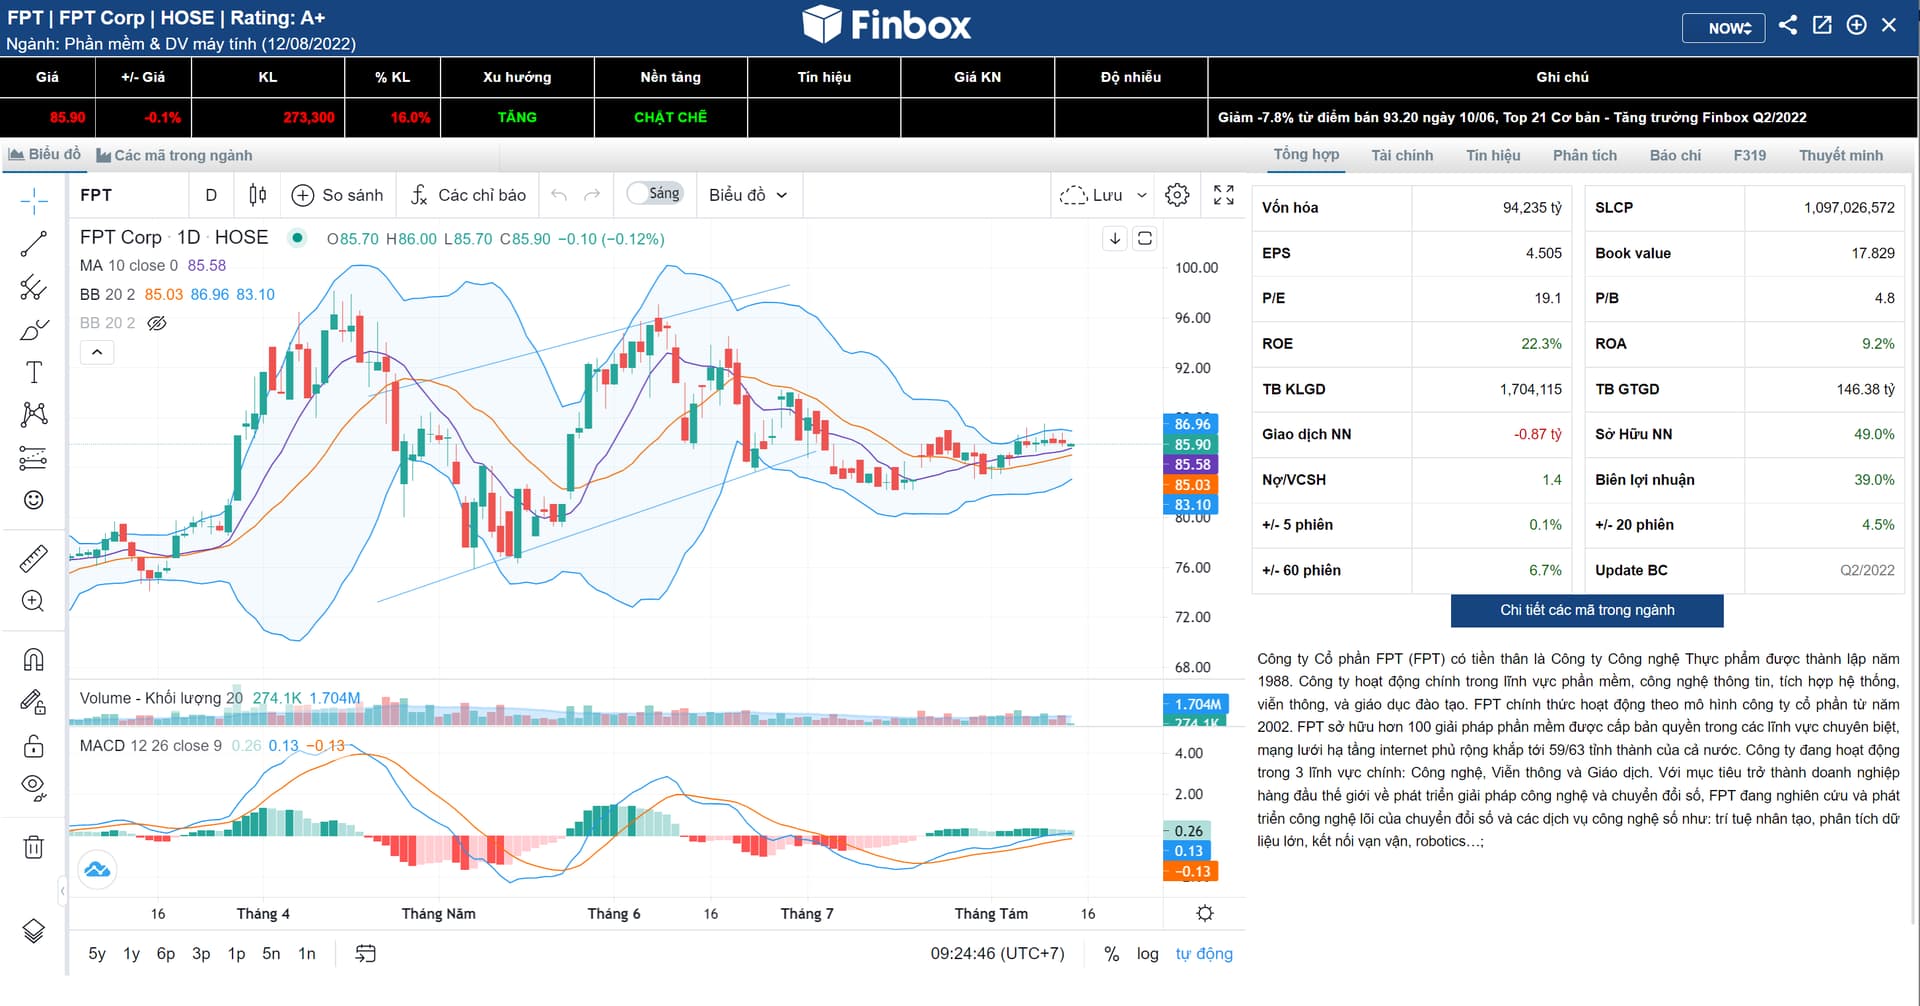Toggle the Sáng light theme switch
The height and width of the screenshot is (1006, 1920).
pos(655,194)
